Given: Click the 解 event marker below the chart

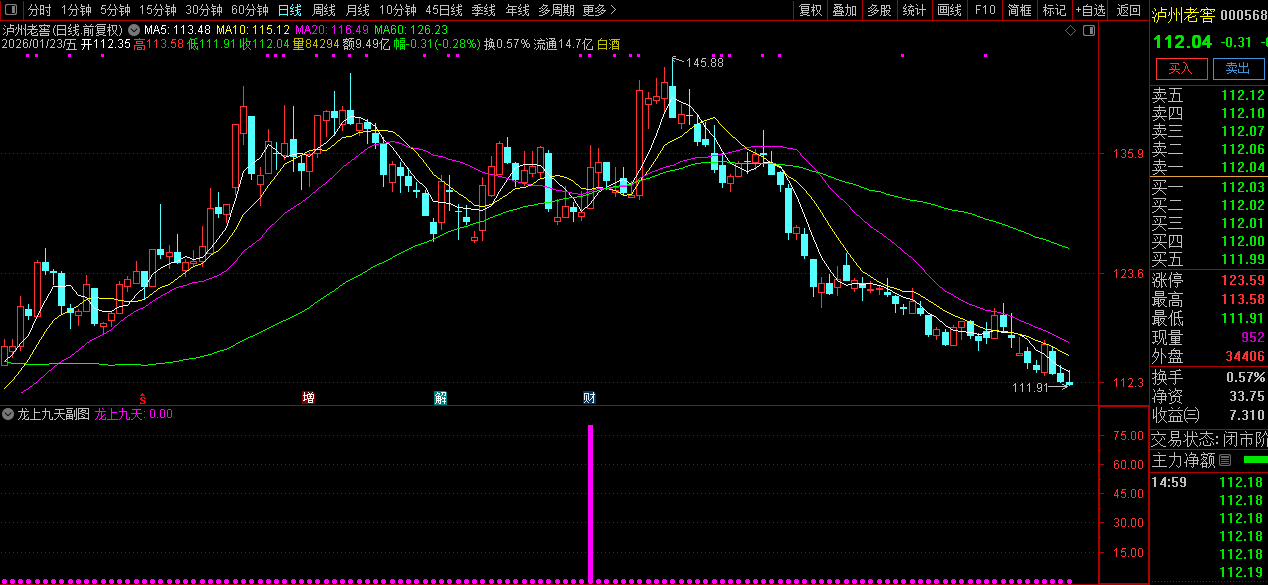Looking at the screenshot, I should [x=440, y=397].
